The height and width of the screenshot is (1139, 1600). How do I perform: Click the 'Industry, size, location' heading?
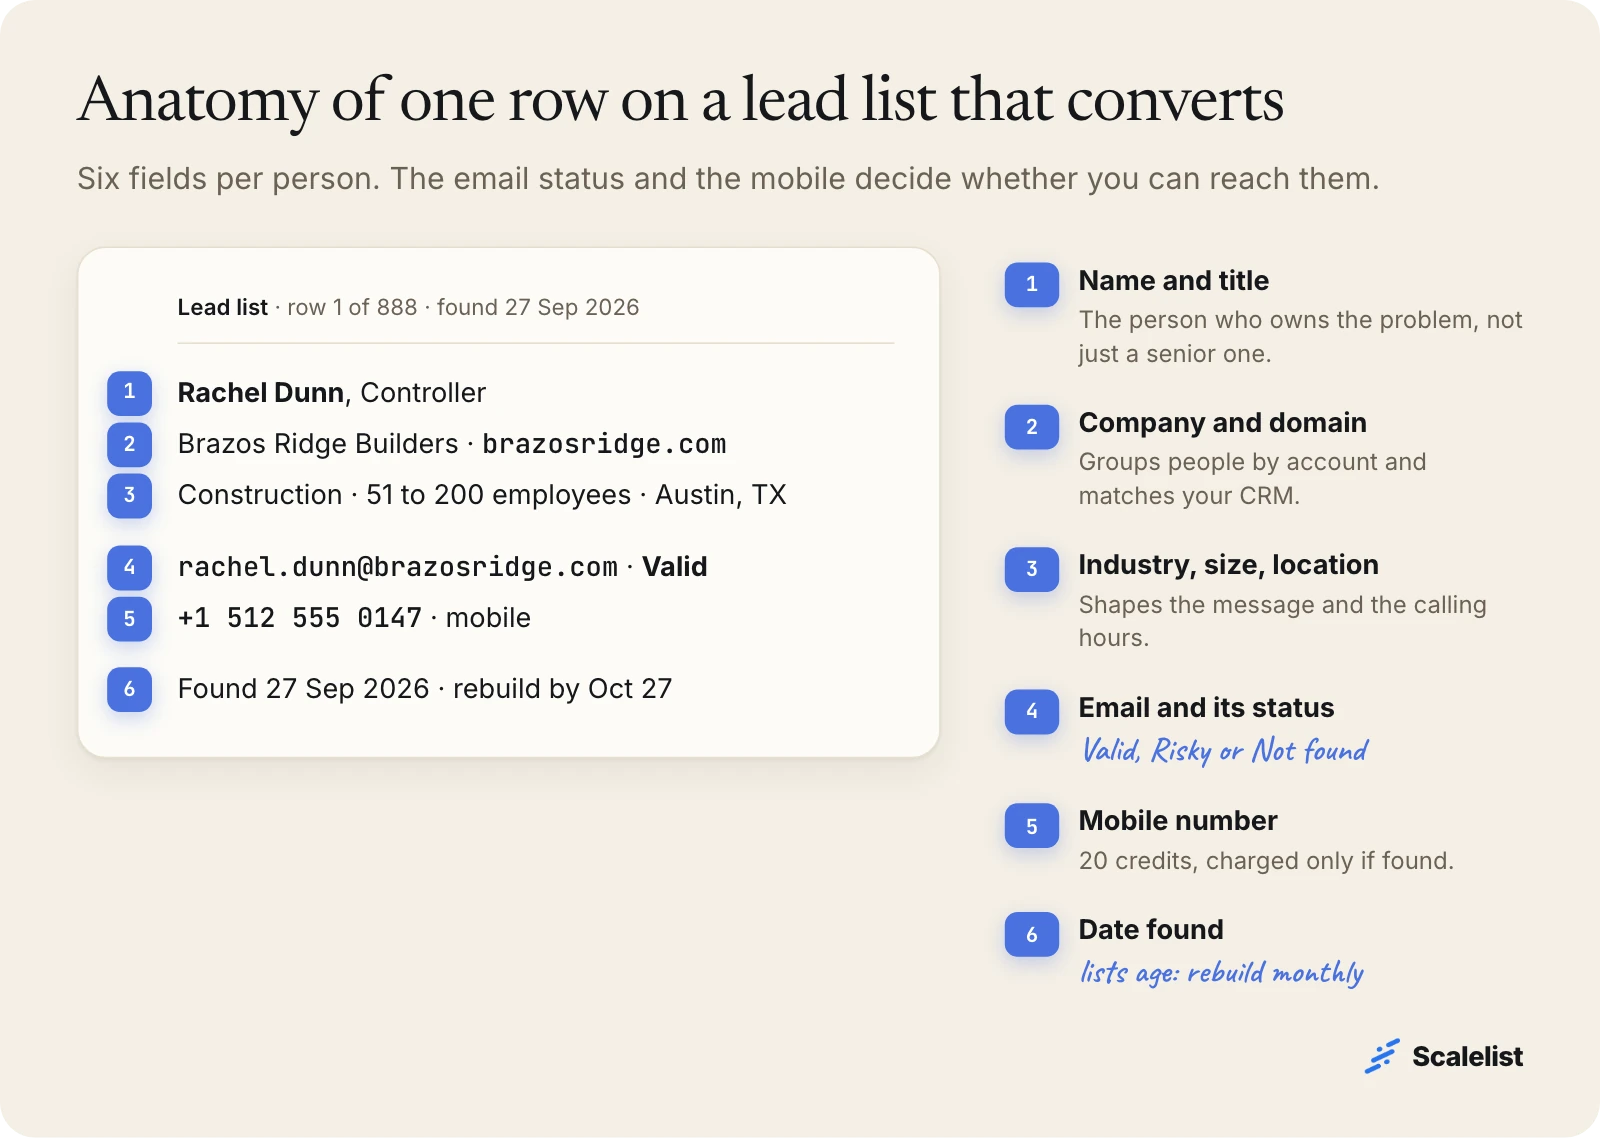[1228, 565]
